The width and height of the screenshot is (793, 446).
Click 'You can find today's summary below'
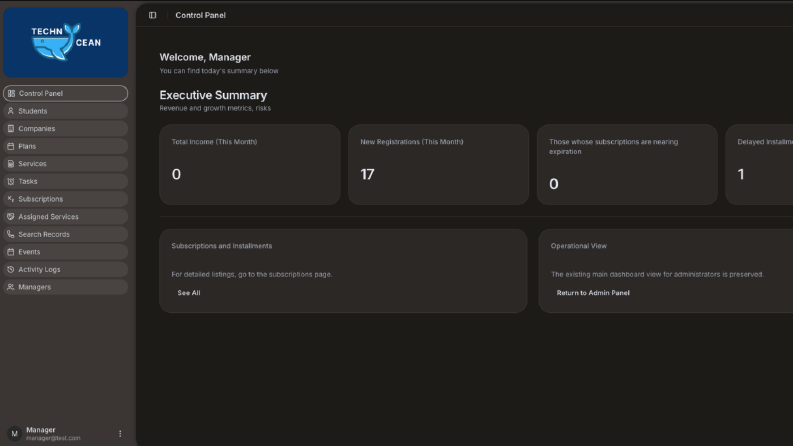click(219, 71)
